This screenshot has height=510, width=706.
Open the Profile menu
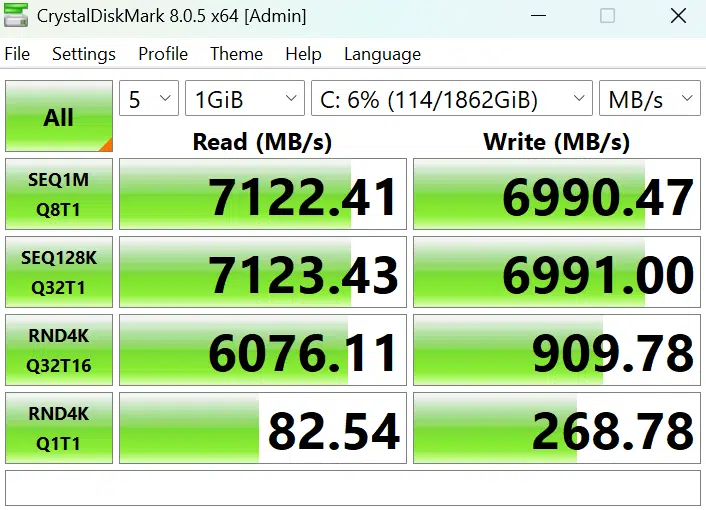(x=163, y=54)
